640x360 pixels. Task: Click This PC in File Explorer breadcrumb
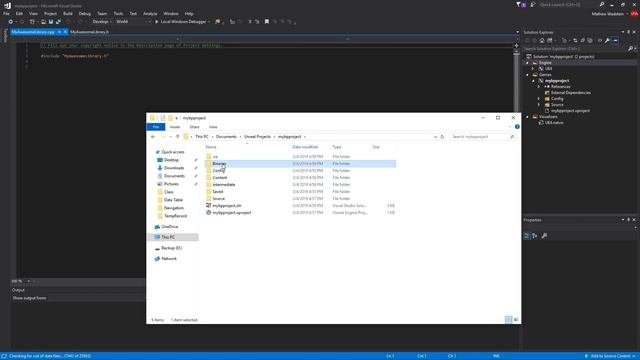click(202, 137)
